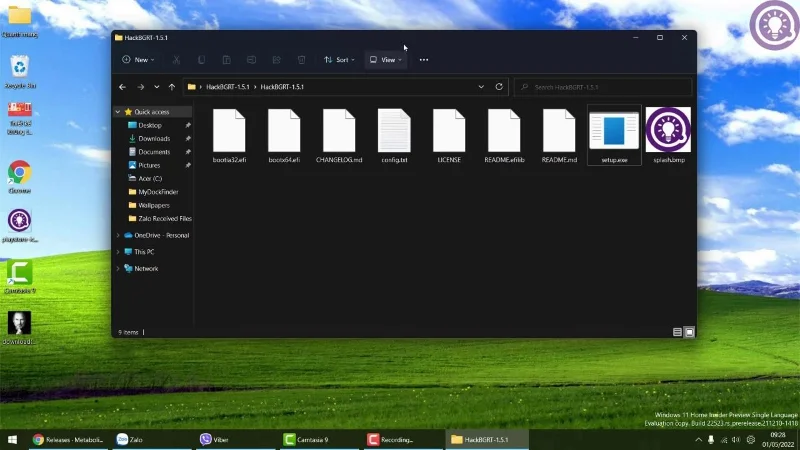Image resolution: width=800 pixels, height=450 pixels.
Task: Click the Share icon in toolbar
Action: pos(277,60)
